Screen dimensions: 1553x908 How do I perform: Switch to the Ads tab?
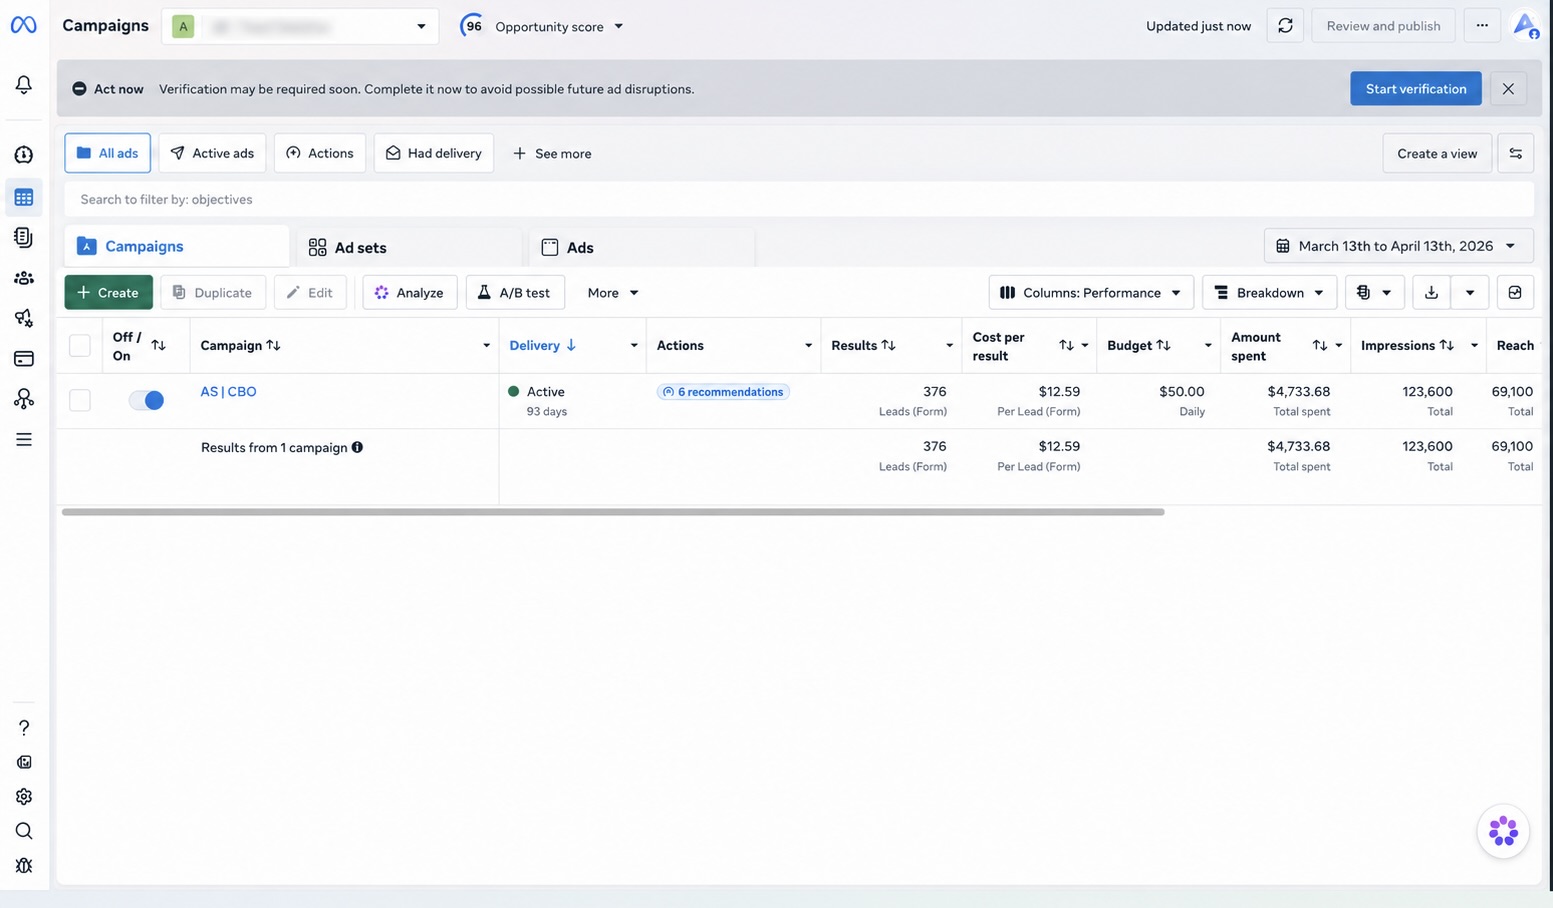pyautogui.click(x=641, y=247)
